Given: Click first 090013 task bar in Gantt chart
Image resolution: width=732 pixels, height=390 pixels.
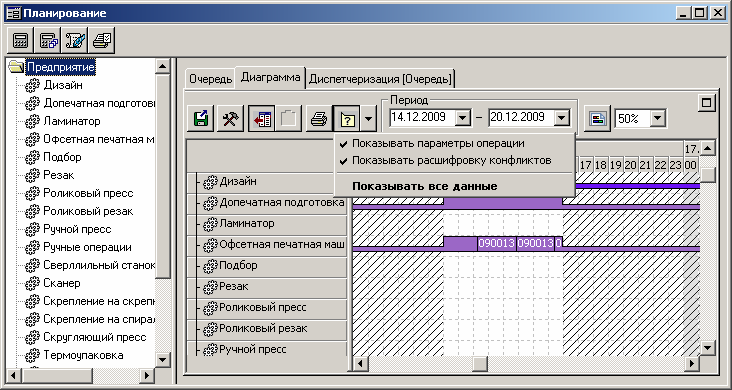Looking at the screenshot, I should click(x=496, y=243).
